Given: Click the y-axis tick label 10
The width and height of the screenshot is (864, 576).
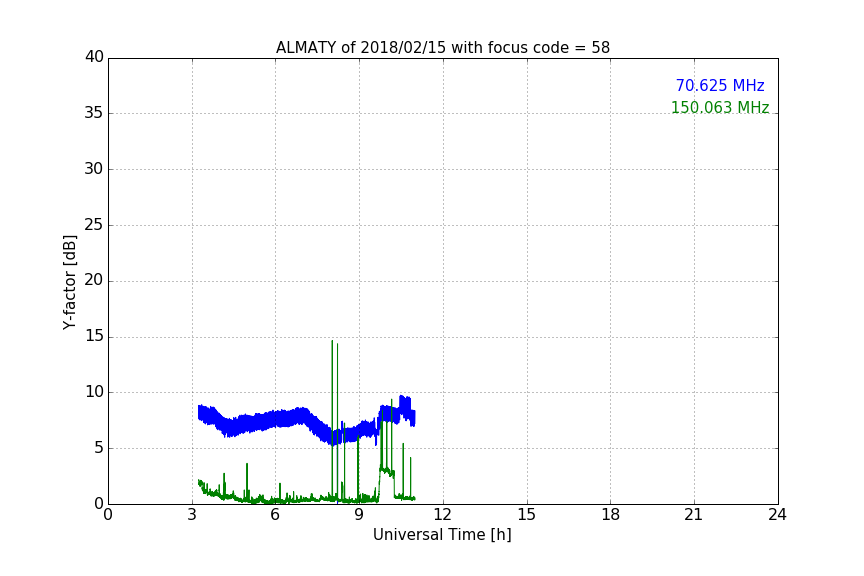Looking at the screenshot, I should coord(94,392).
